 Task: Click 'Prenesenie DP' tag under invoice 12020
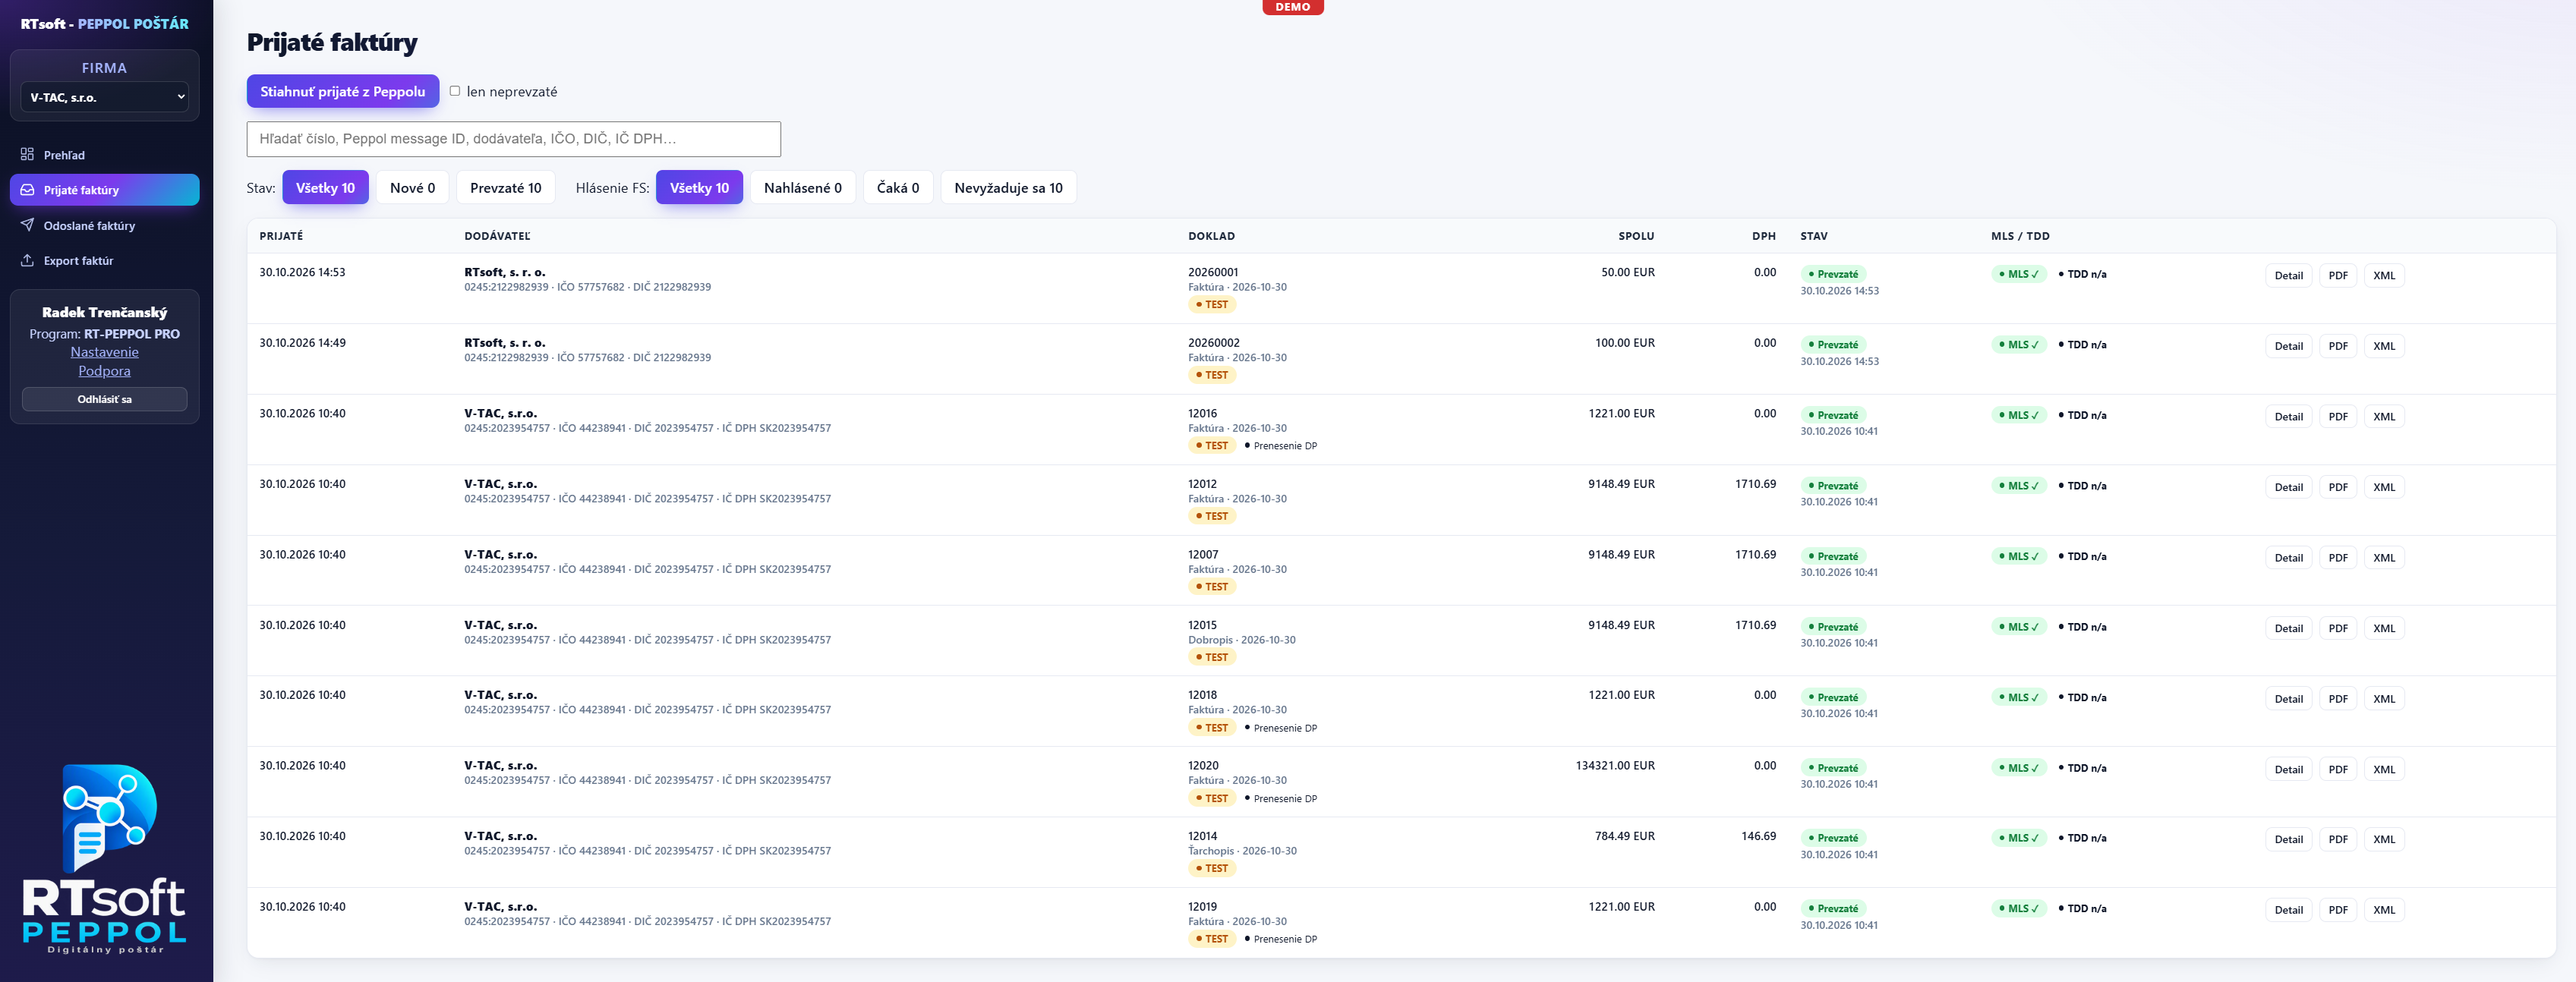click(1281, 798)
